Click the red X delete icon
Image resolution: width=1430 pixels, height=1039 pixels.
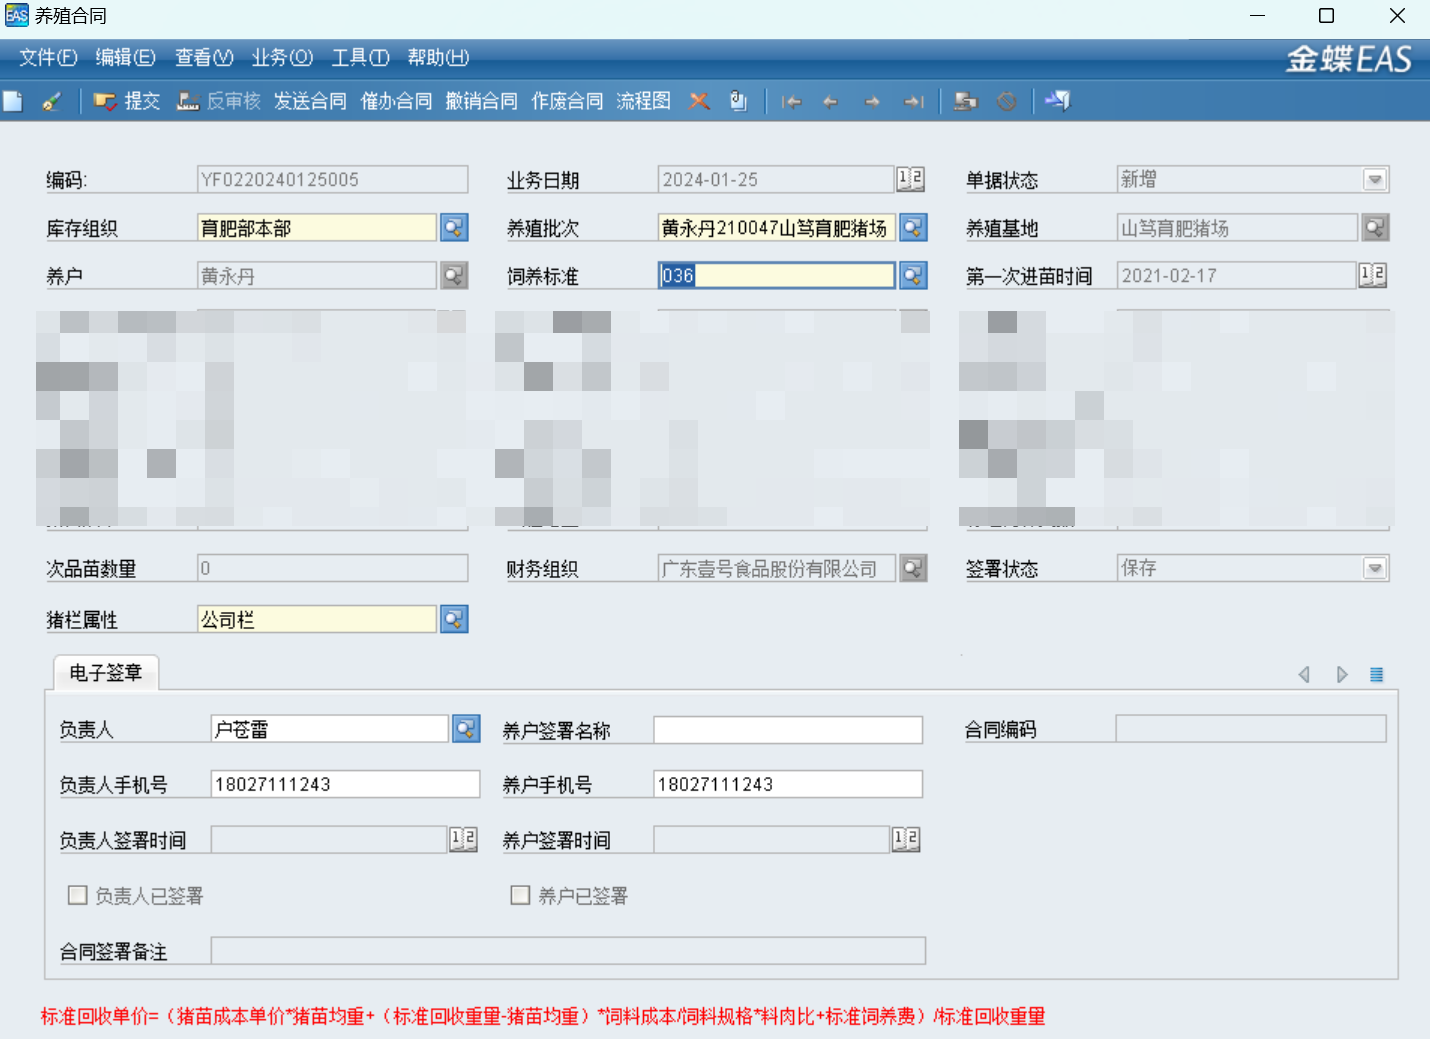tap(699, 101)
